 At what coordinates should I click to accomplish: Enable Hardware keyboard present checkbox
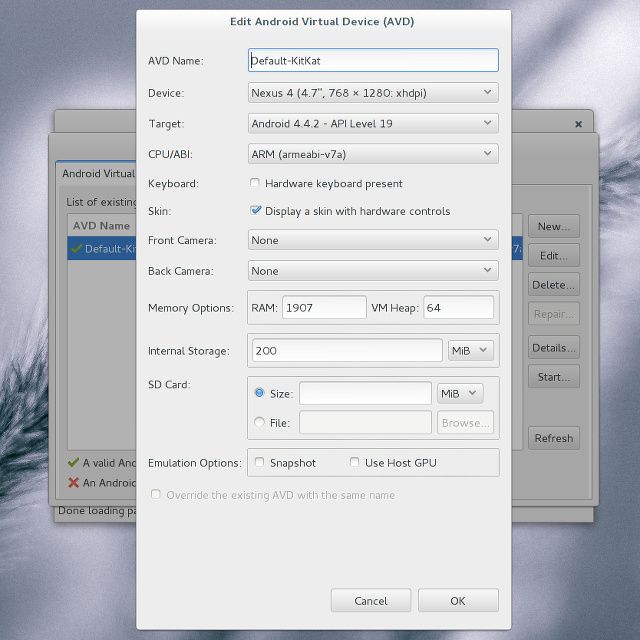tap(255, 183)
